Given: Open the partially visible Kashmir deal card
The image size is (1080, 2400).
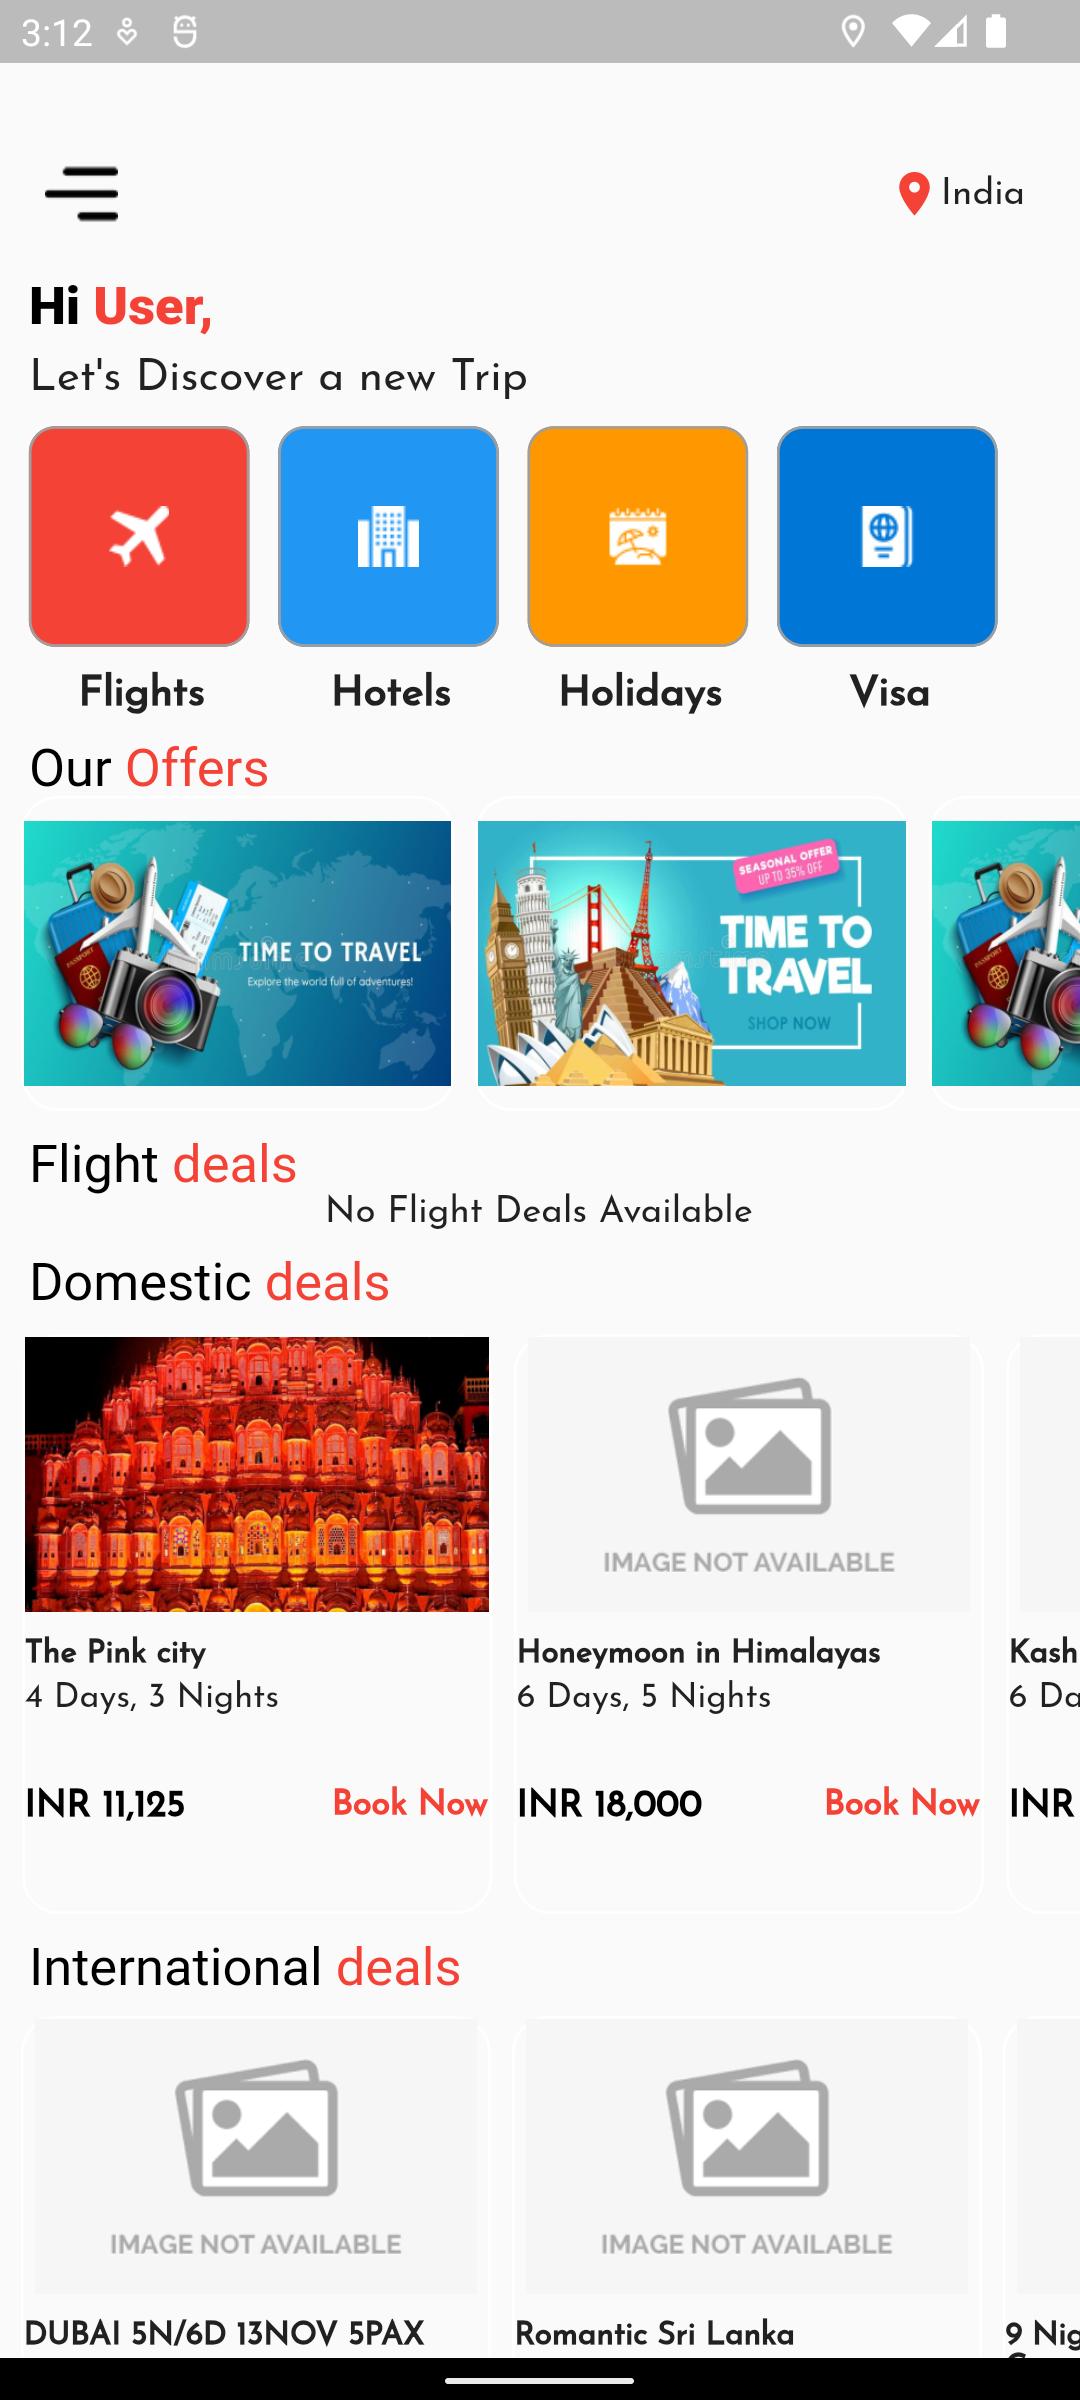Looking at the screenshot, I should click(1044, 1624).
